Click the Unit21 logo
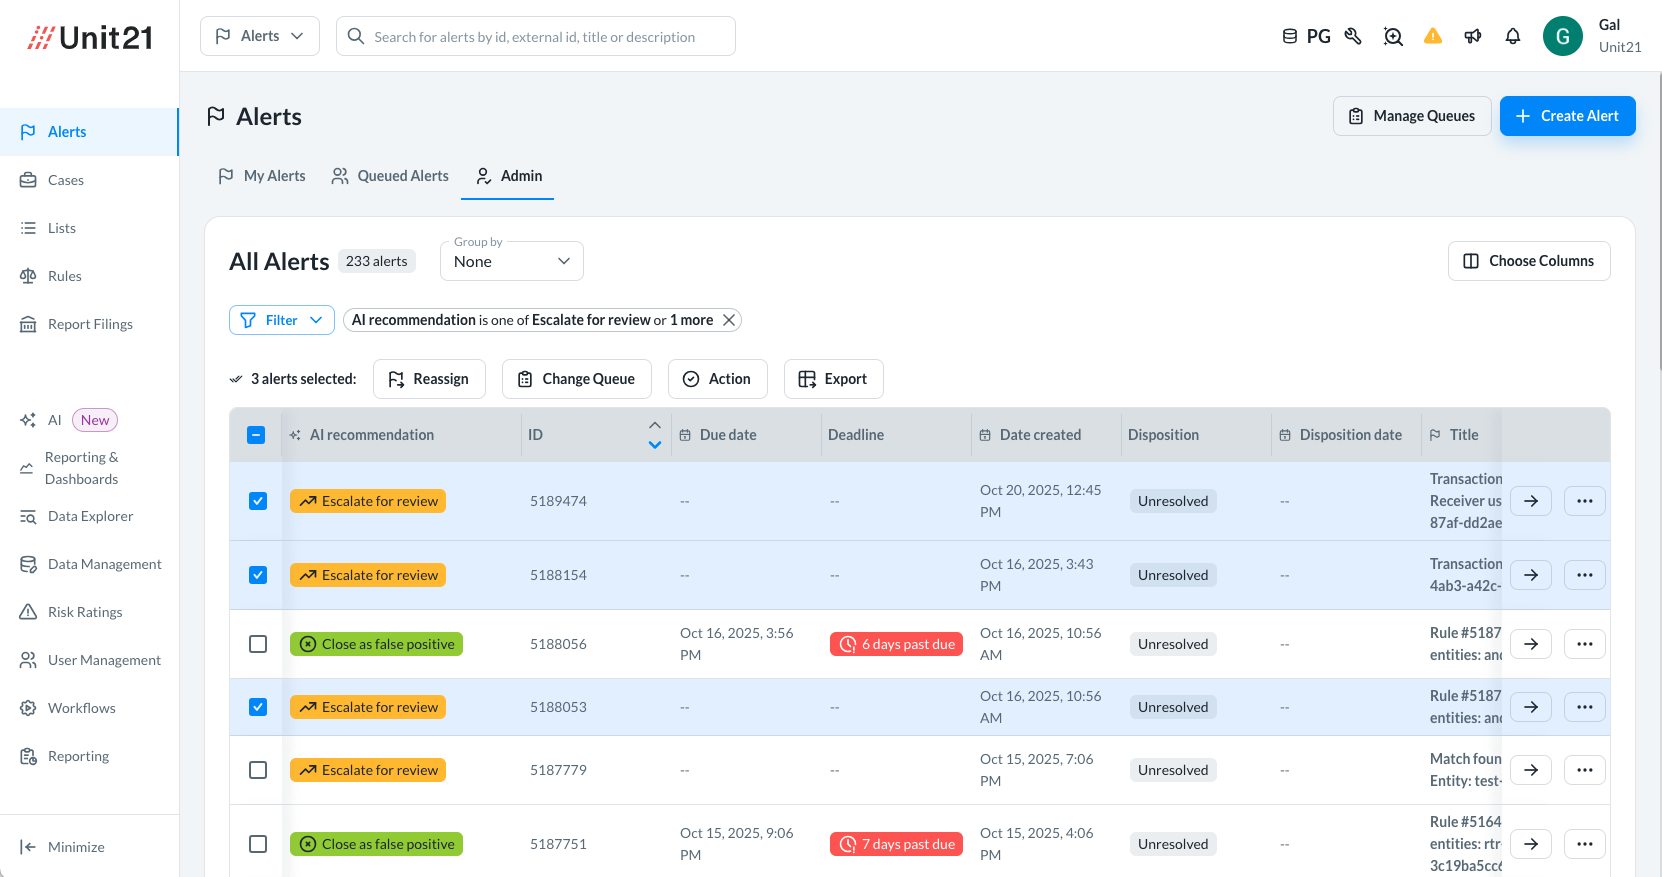This screenshot has height=877, width=1662. click(x=90, y=38)
